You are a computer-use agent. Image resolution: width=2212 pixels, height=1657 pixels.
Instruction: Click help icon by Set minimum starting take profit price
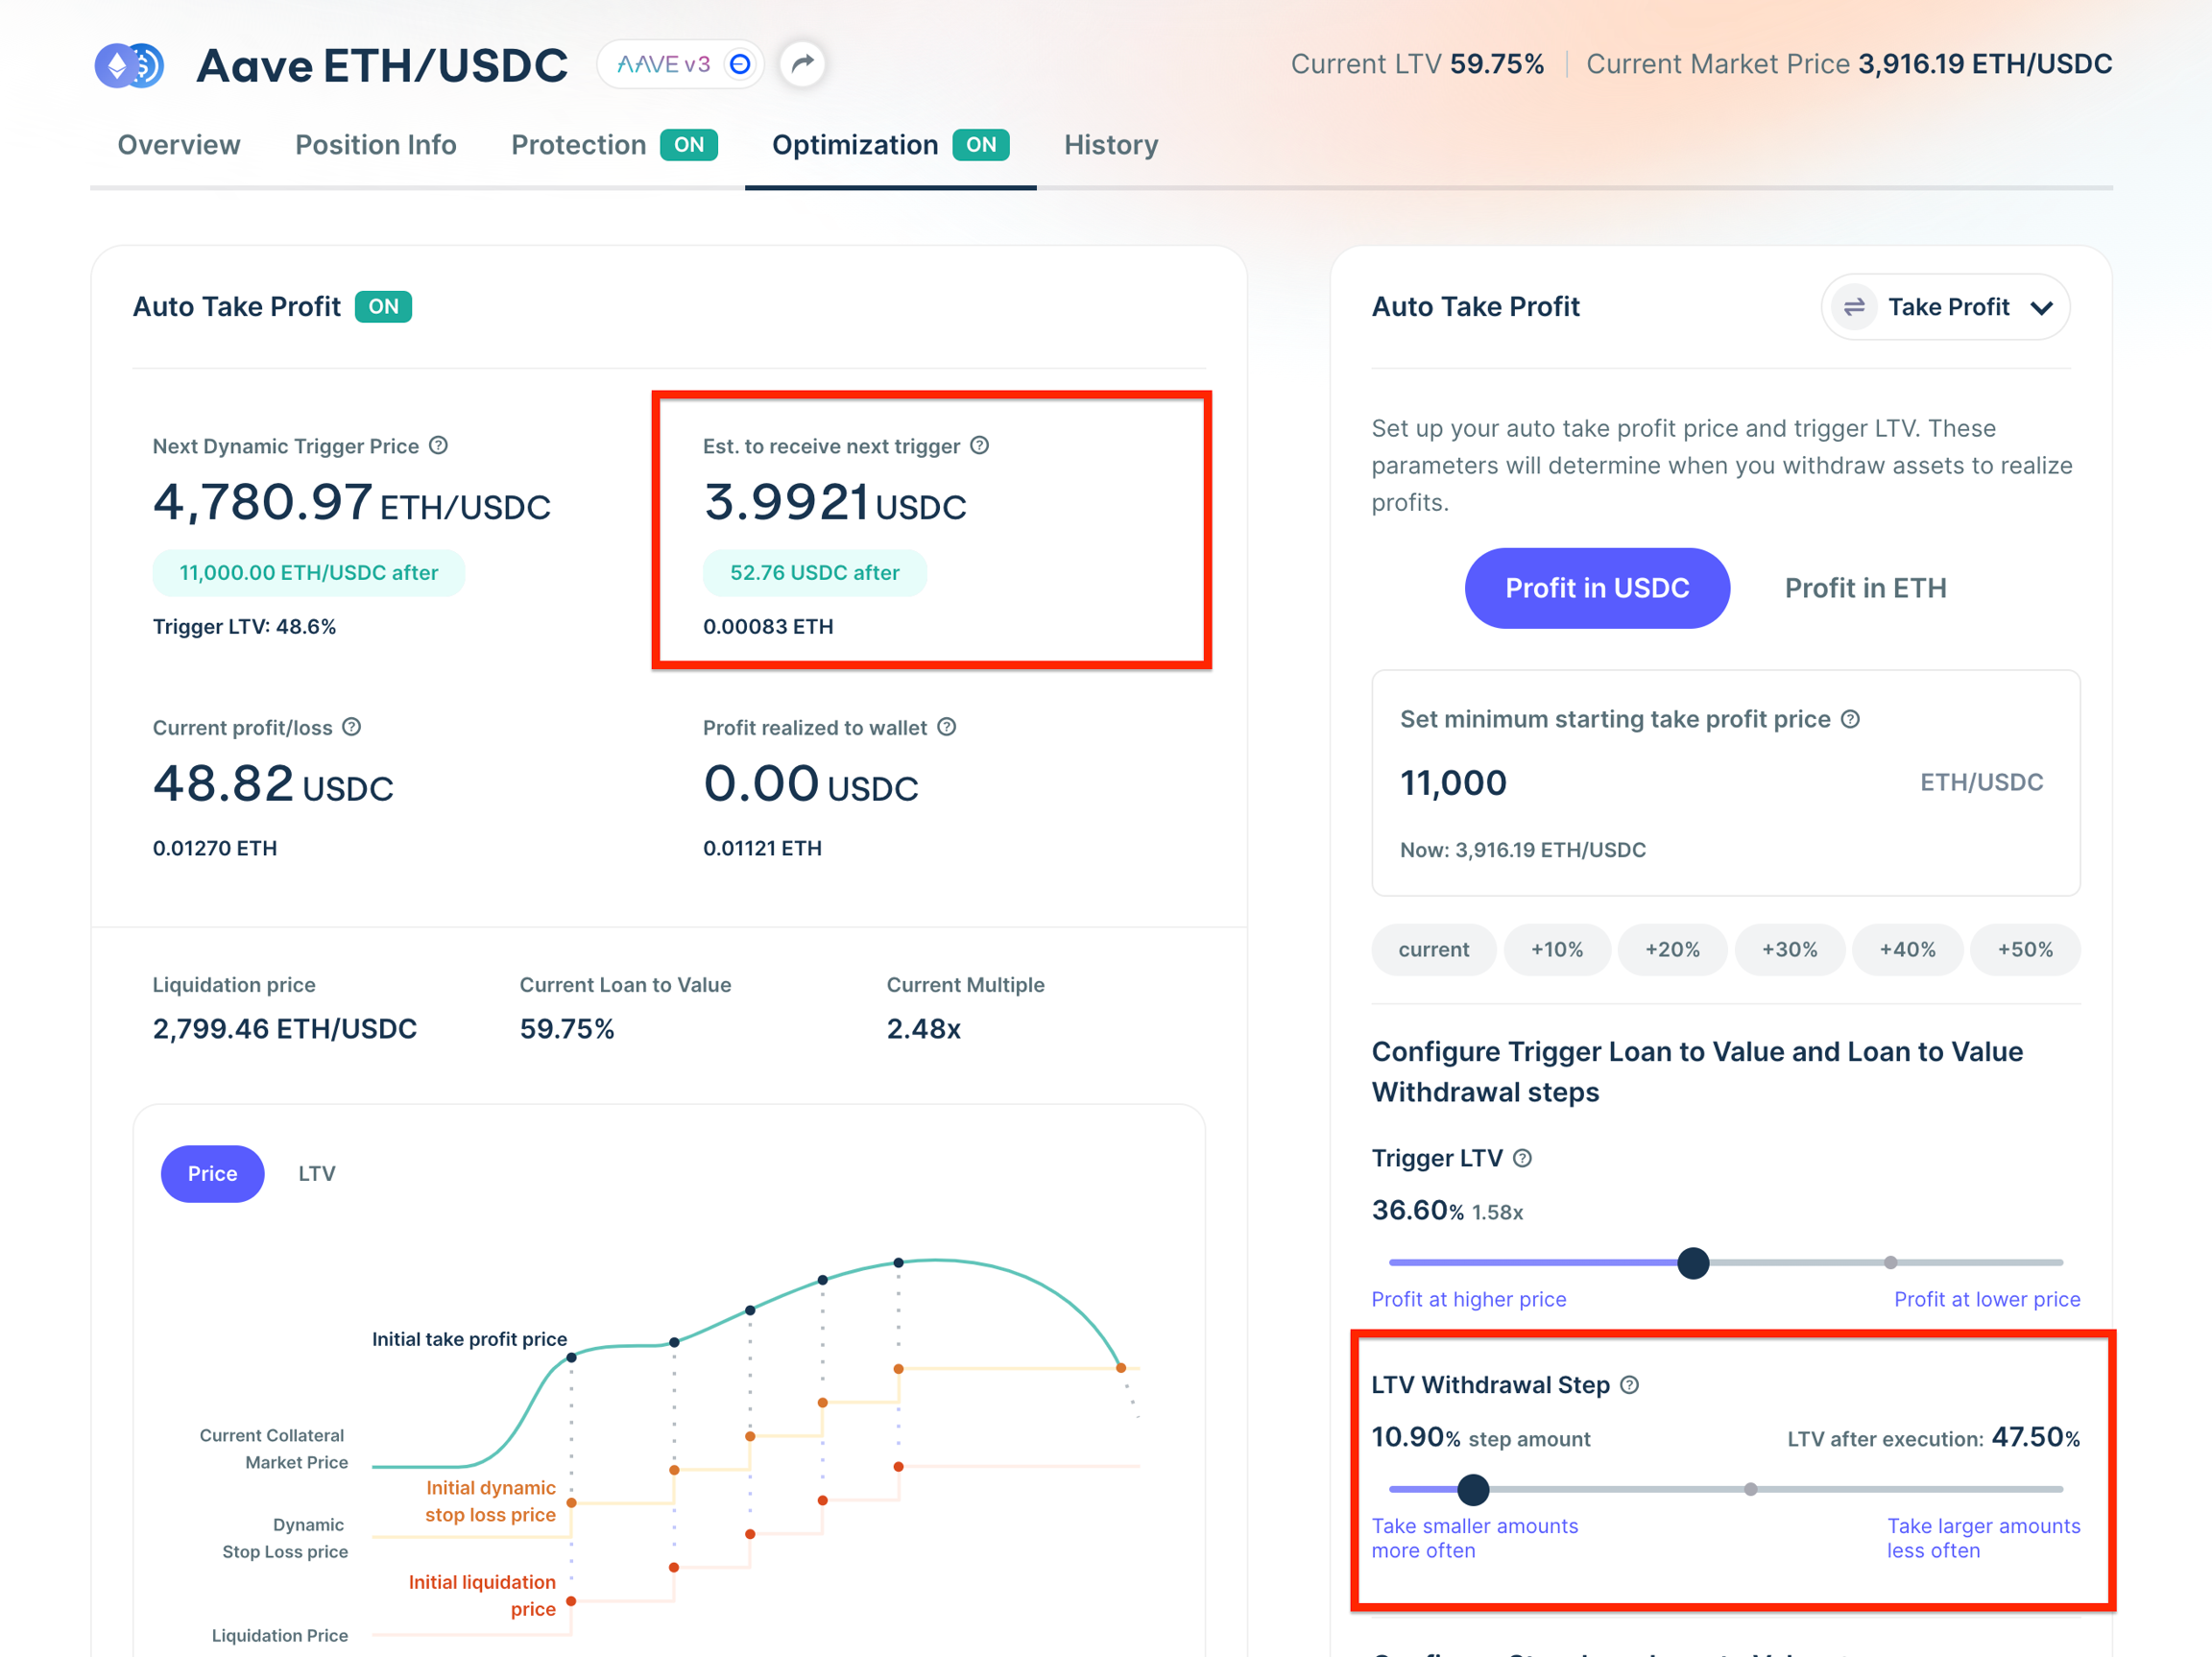[1851, 719]
